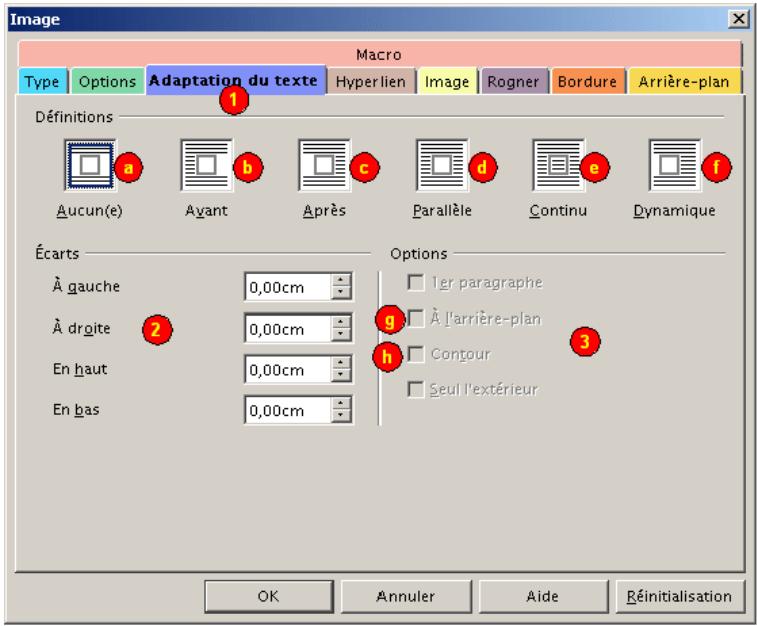Switch to the Bordure tab

(x=588, y=82)
